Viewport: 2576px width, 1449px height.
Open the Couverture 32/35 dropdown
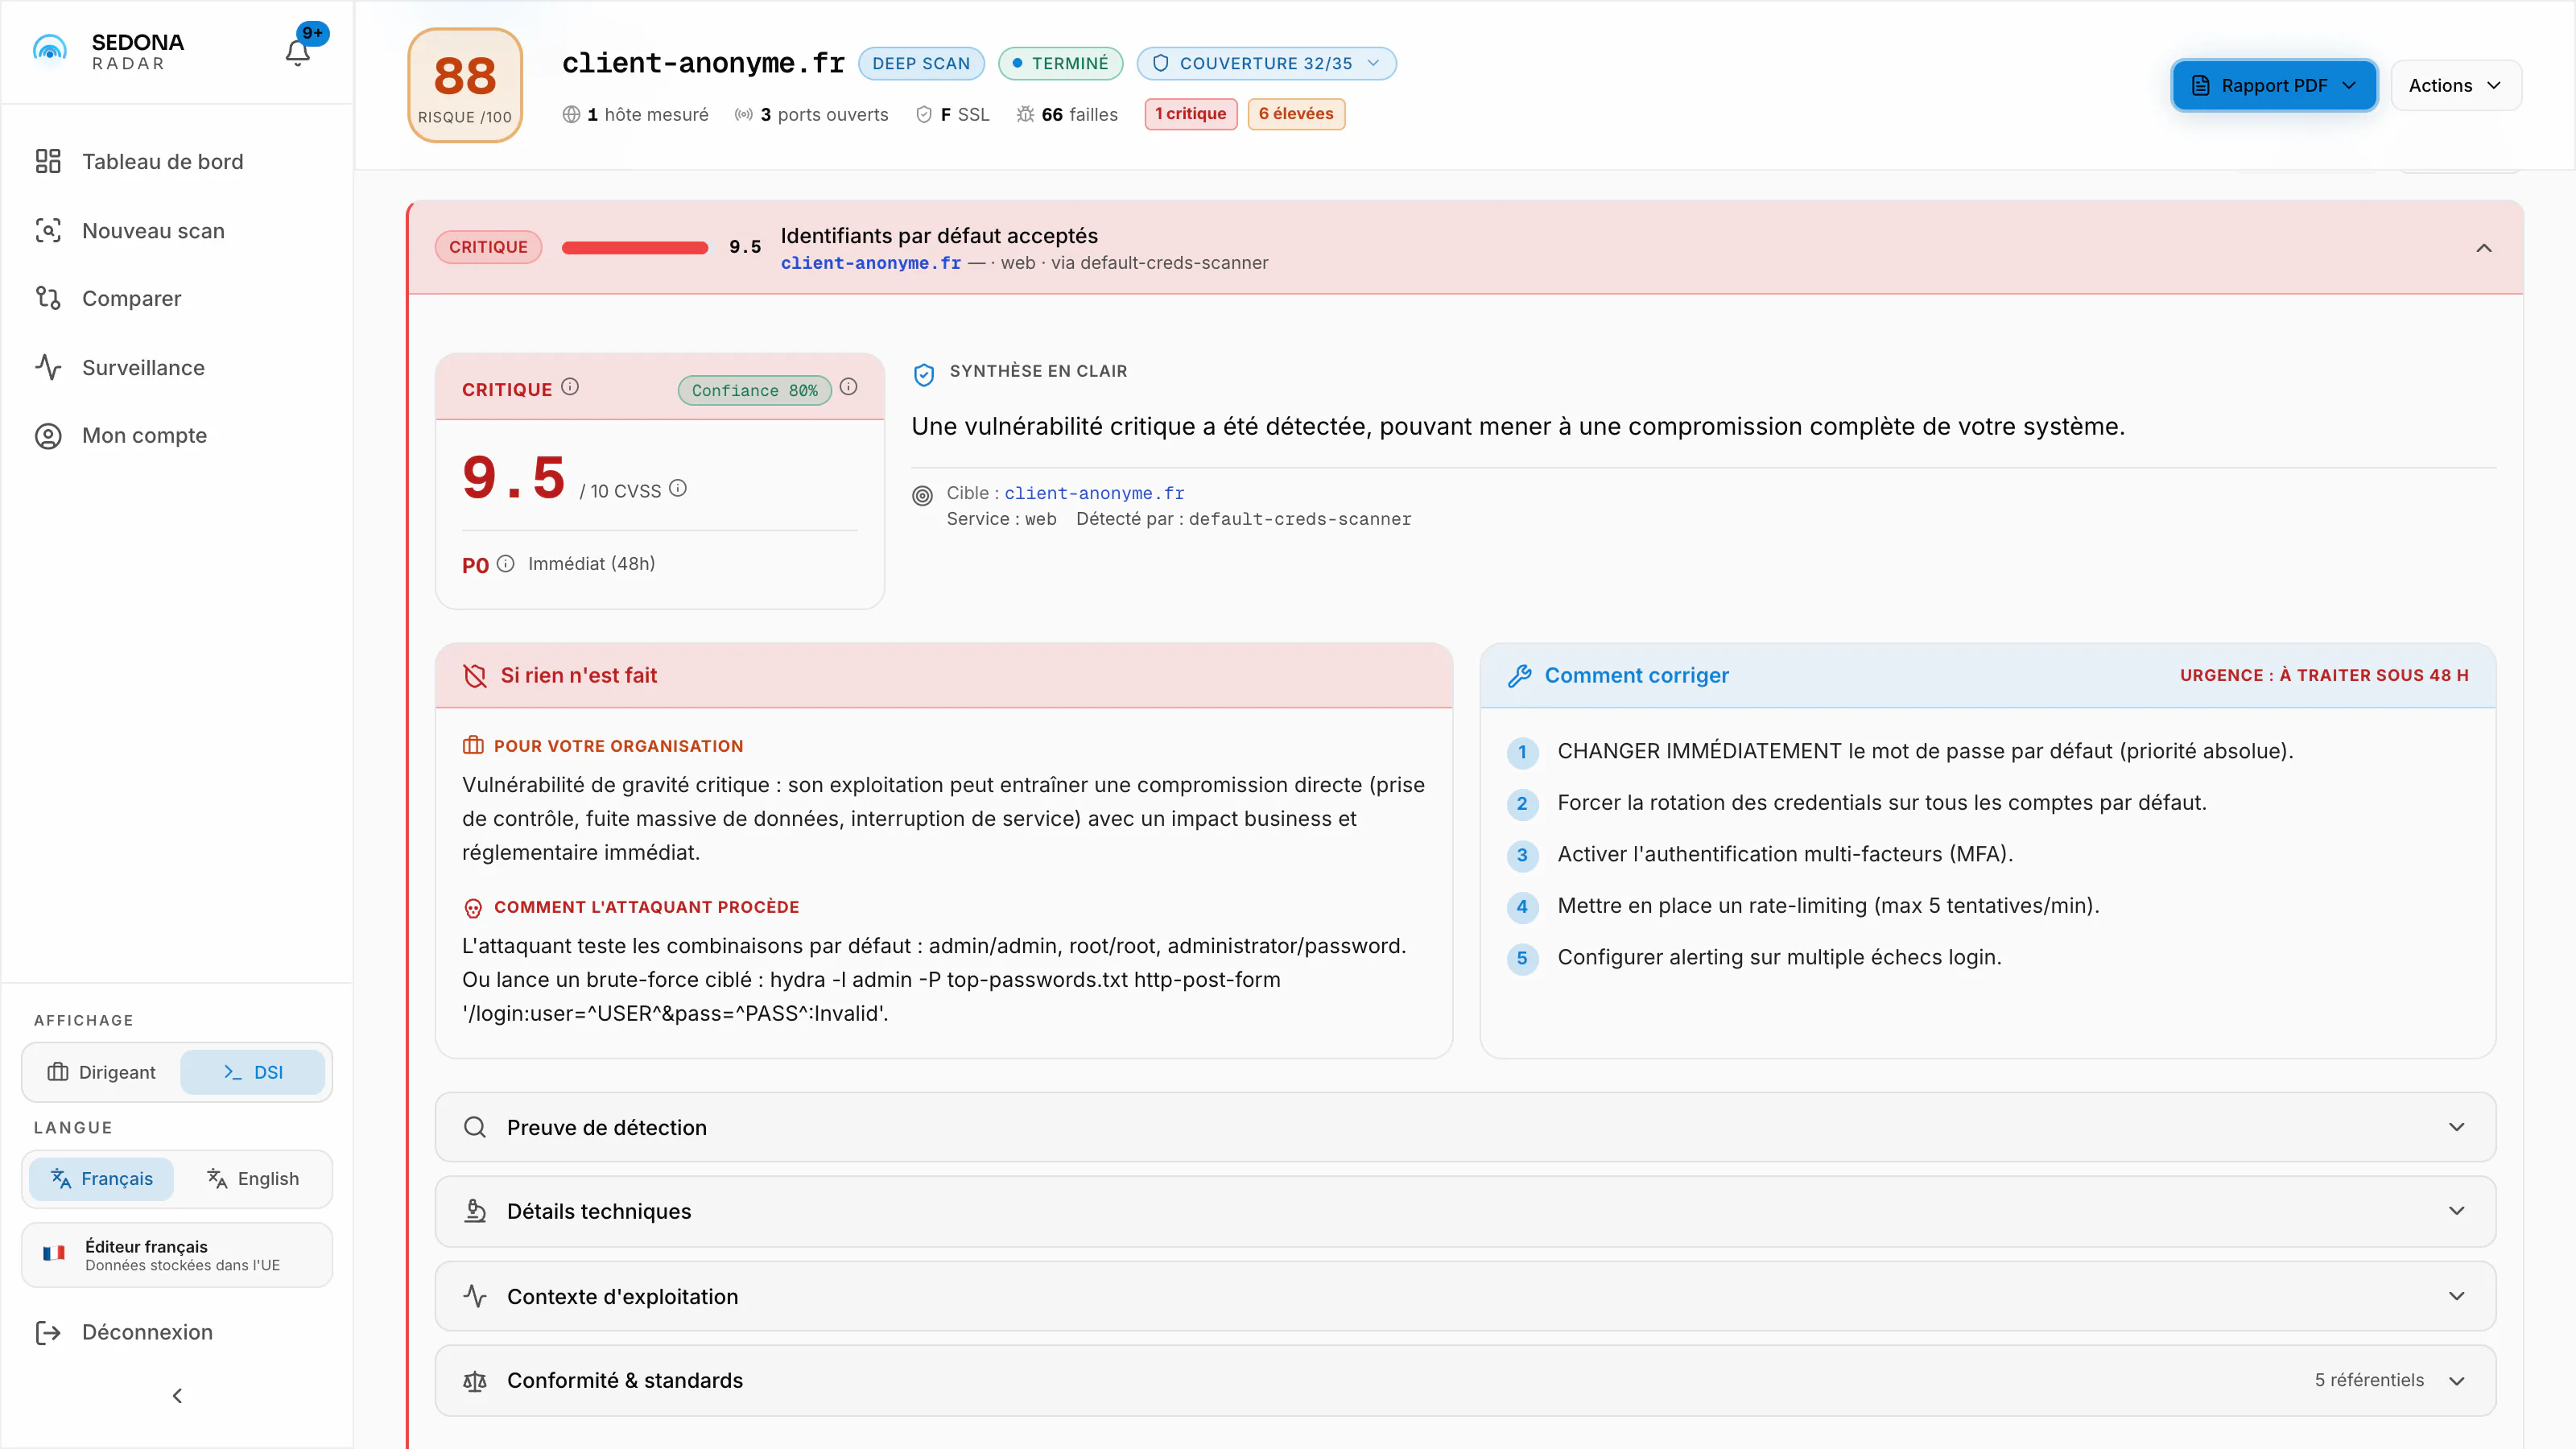click(x=1266, y=63)
